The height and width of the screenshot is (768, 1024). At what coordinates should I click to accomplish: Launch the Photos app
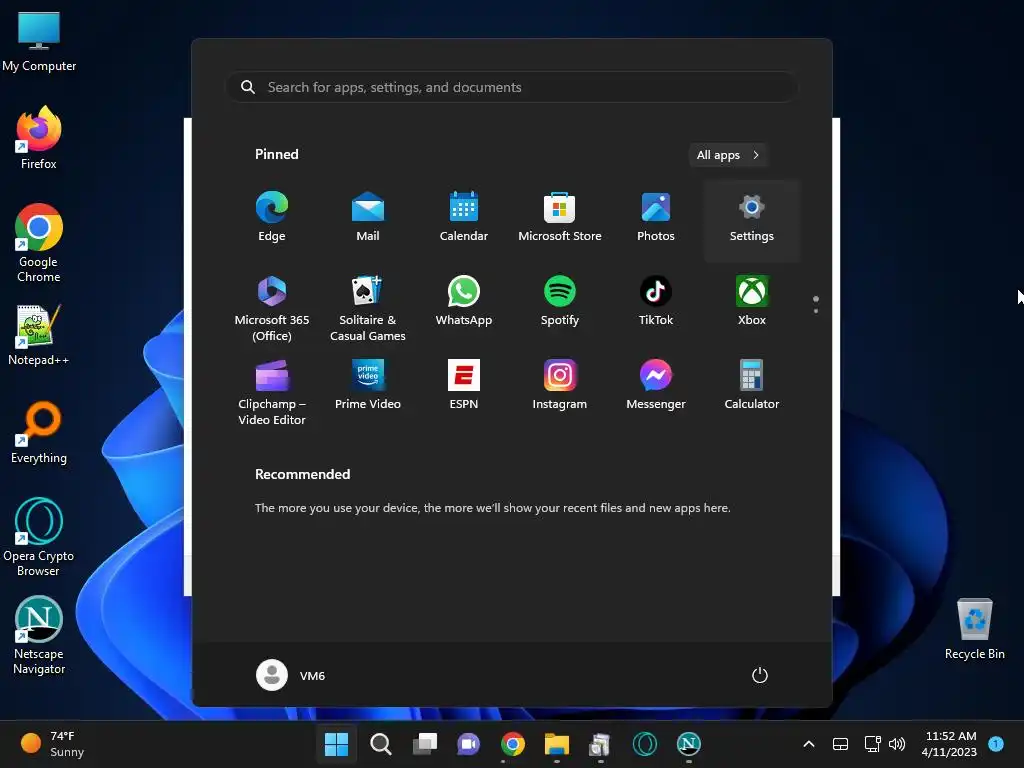tap(656, 217)
